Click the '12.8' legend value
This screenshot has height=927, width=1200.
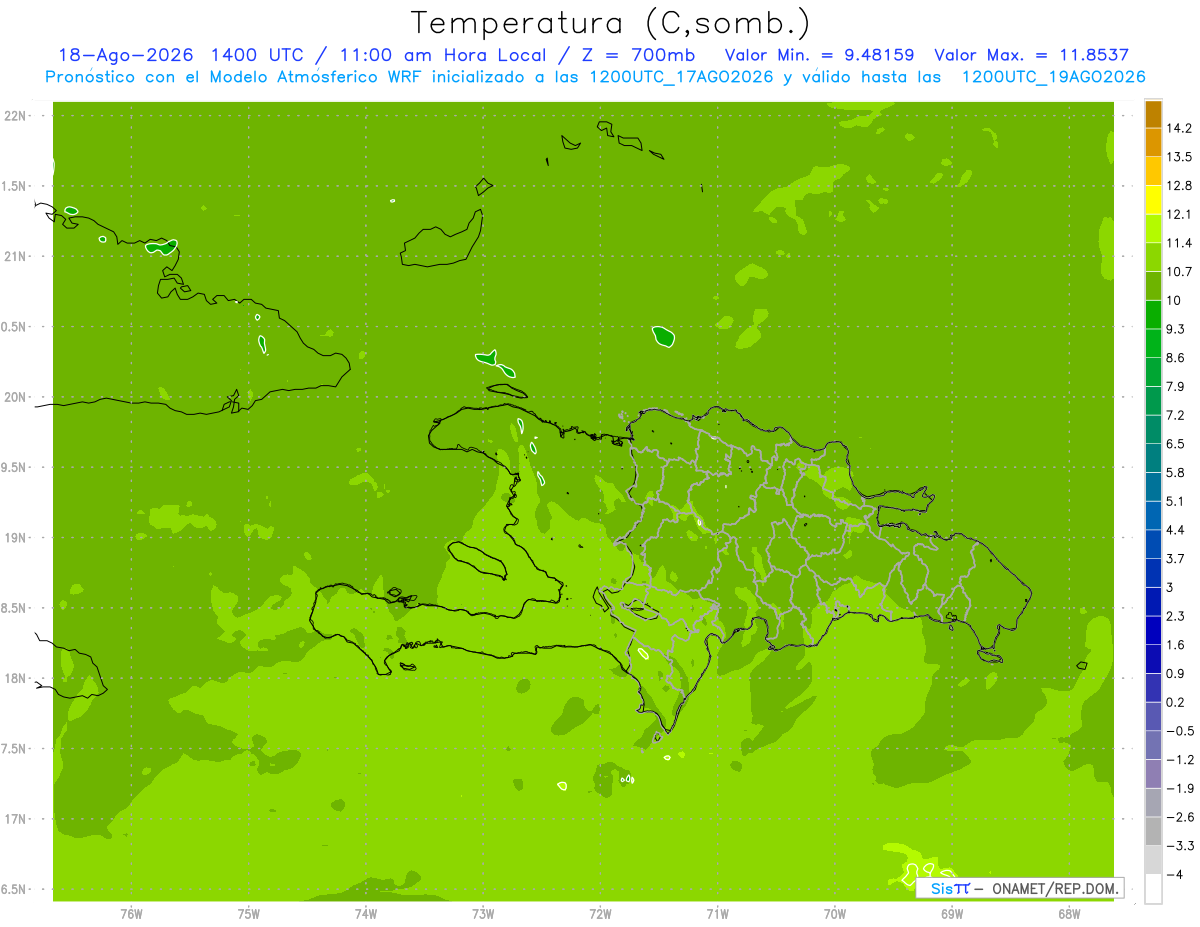(x=1179, y=186)
